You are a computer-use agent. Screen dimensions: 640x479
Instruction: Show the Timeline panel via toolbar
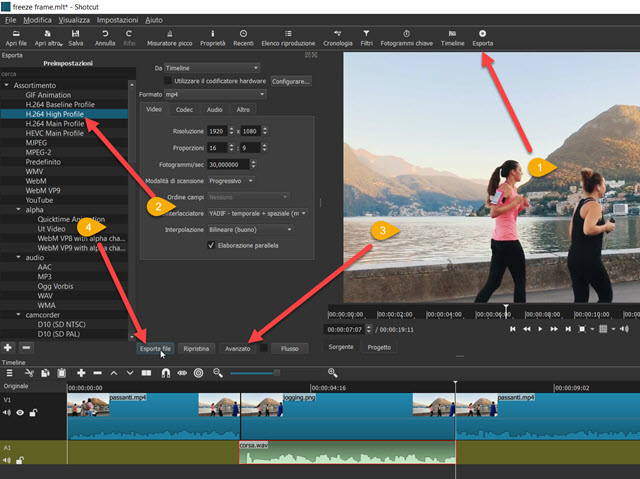coord(452,38)
